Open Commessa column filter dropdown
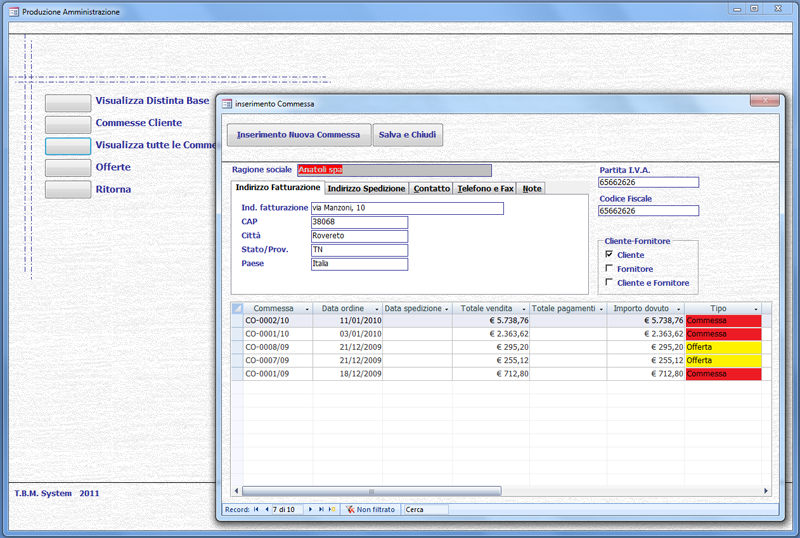The image size is (800, 538). (x=307, y=309)
